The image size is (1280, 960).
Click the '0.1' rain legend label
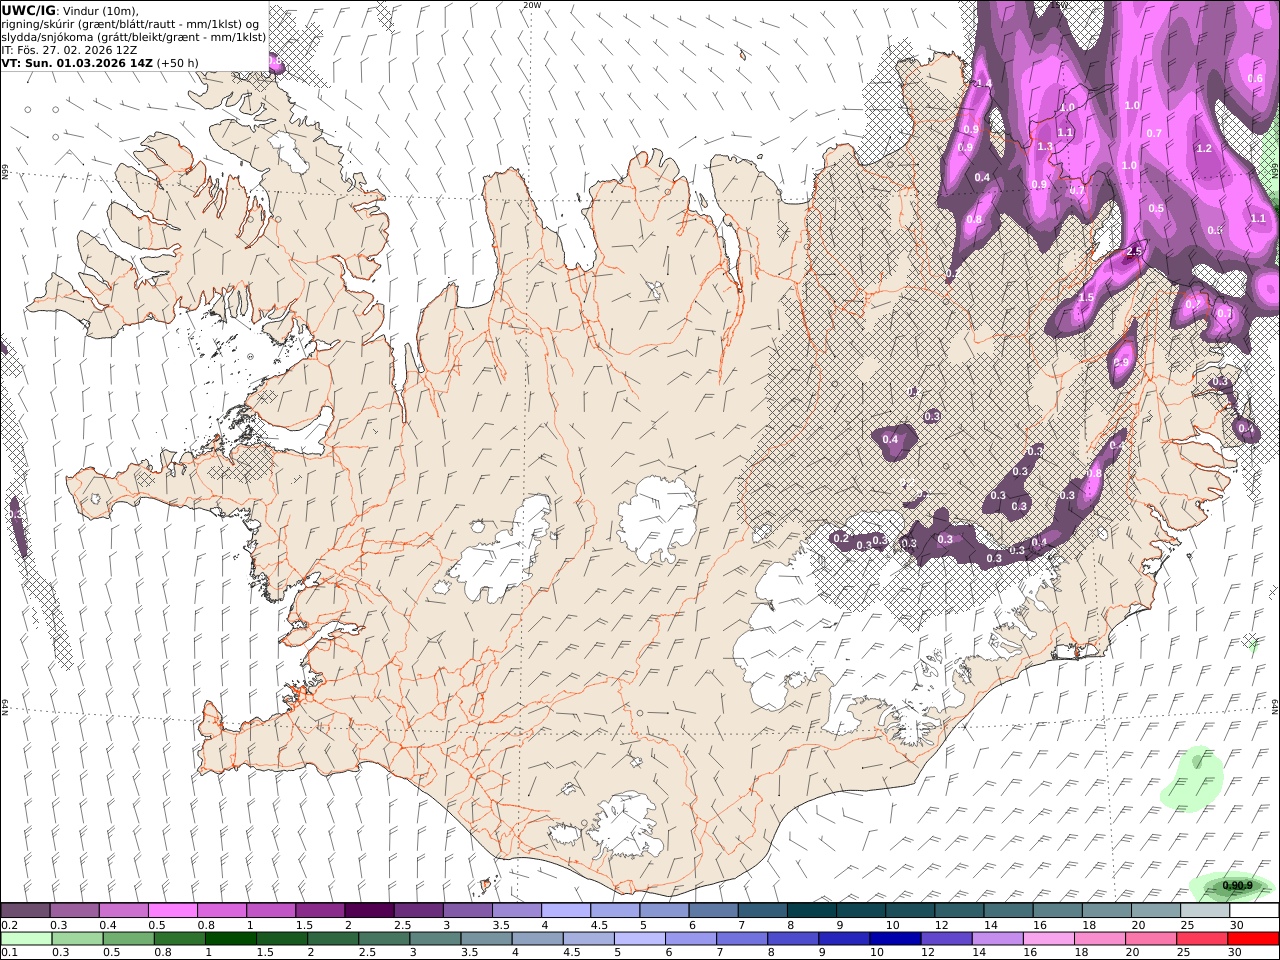tap(9, 953)
